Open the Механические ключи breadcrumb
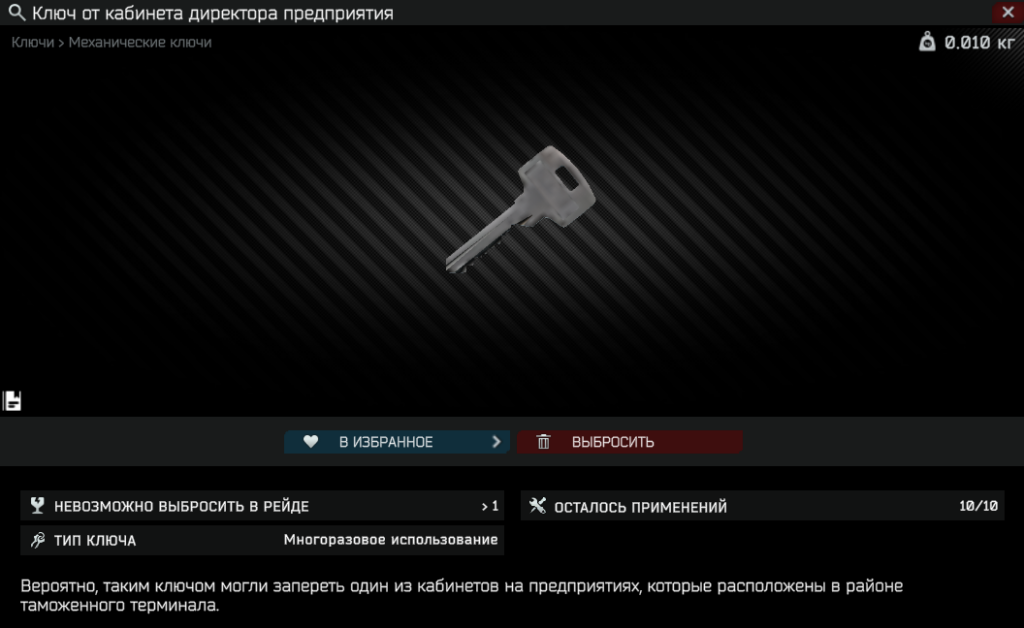The width and height of the screenshot is (1024, 628). tap(140, 42)
